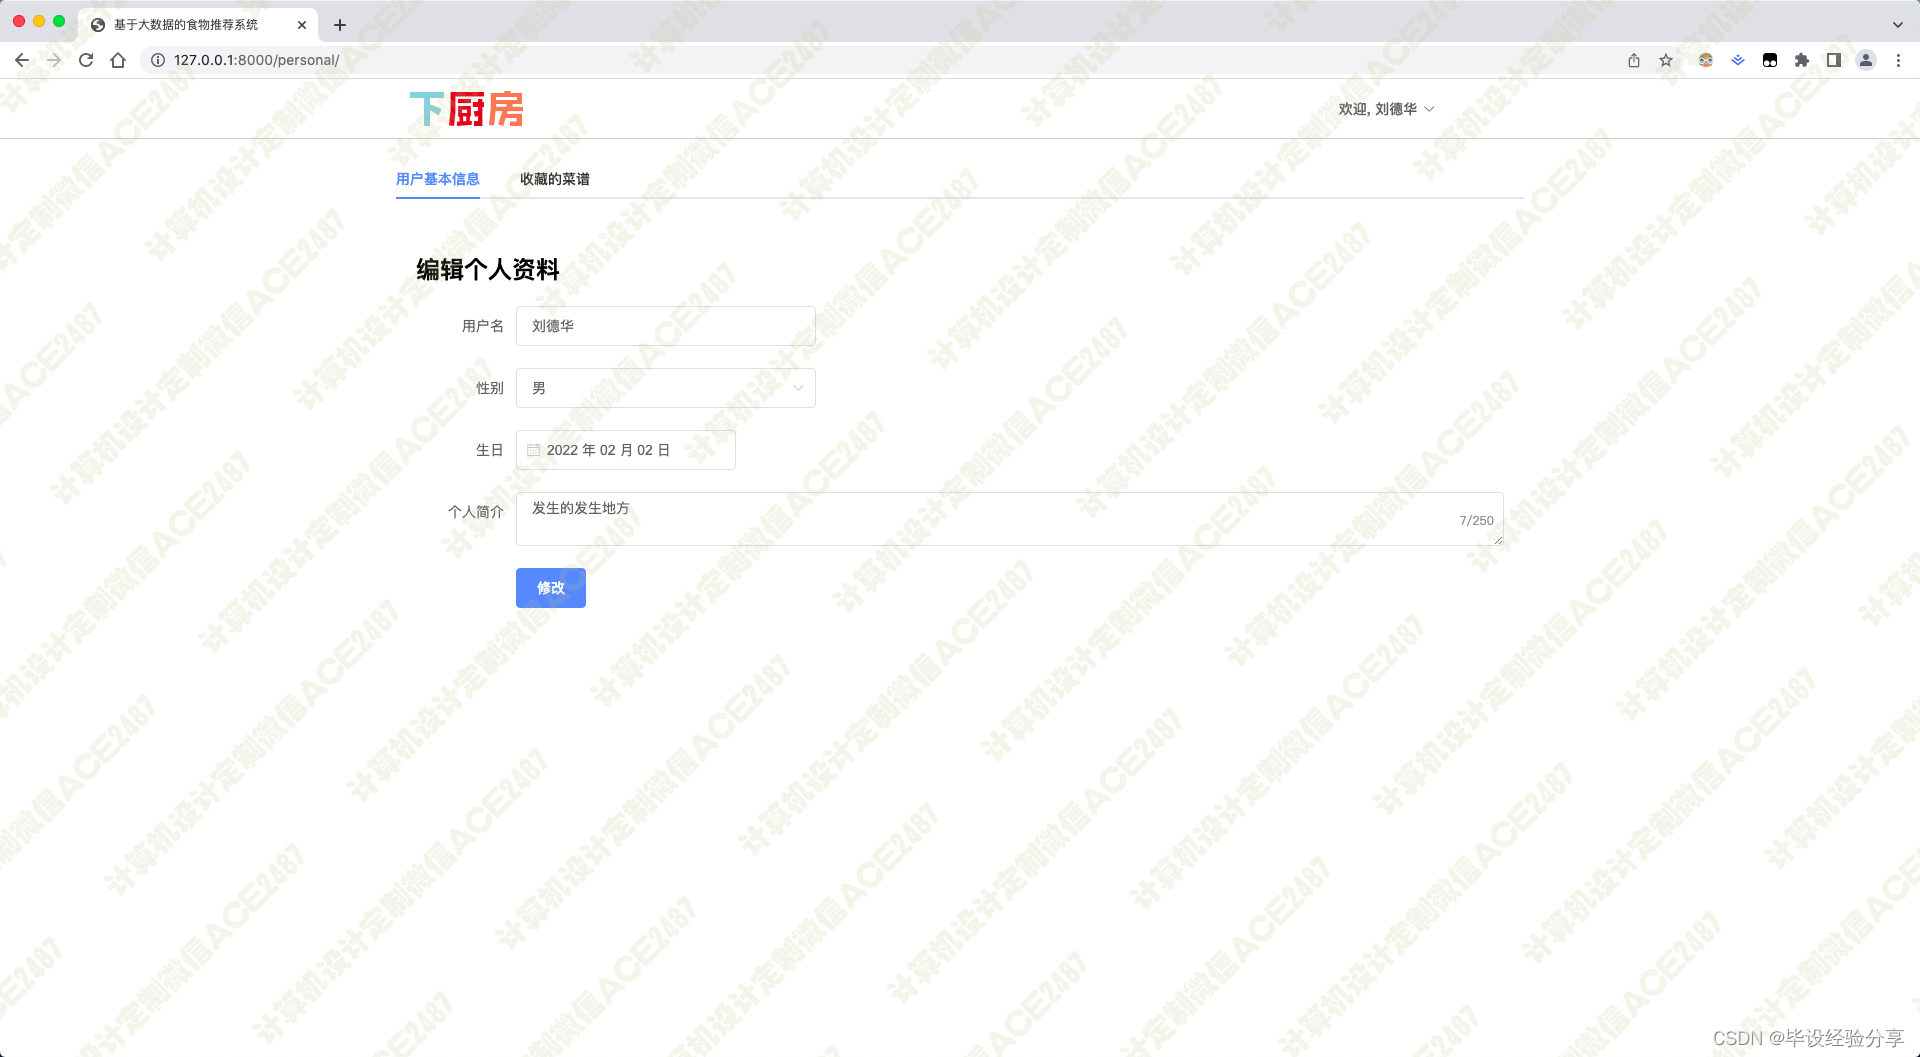Screen dimensions: 1920x1057
Task: Open the 生日 date picker field
Action: point(626,450)
